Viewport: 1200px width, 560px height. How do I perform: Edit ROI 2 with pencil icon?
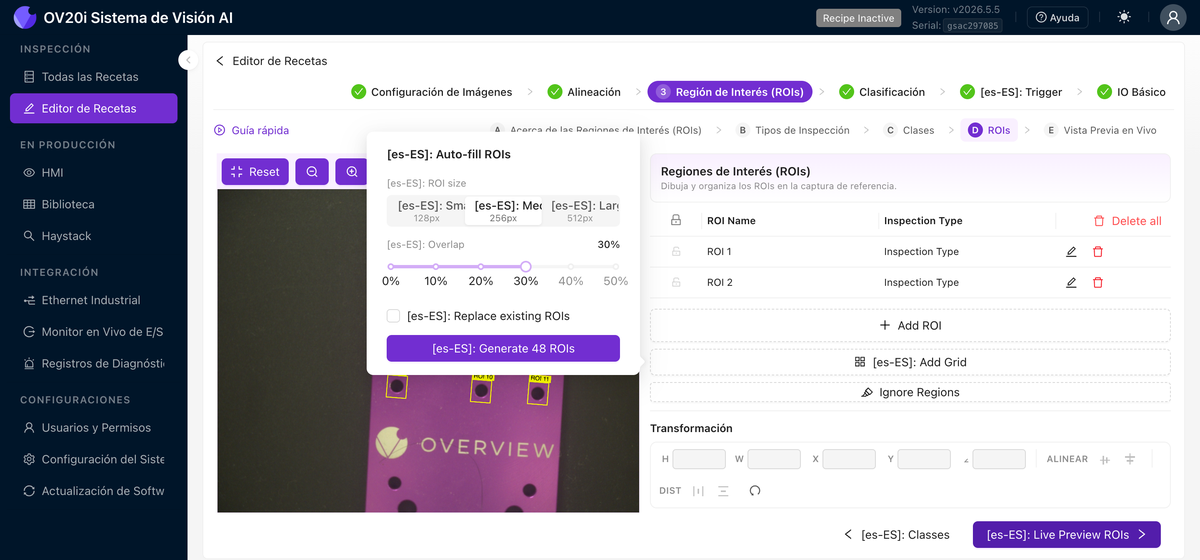(1071, 282)
